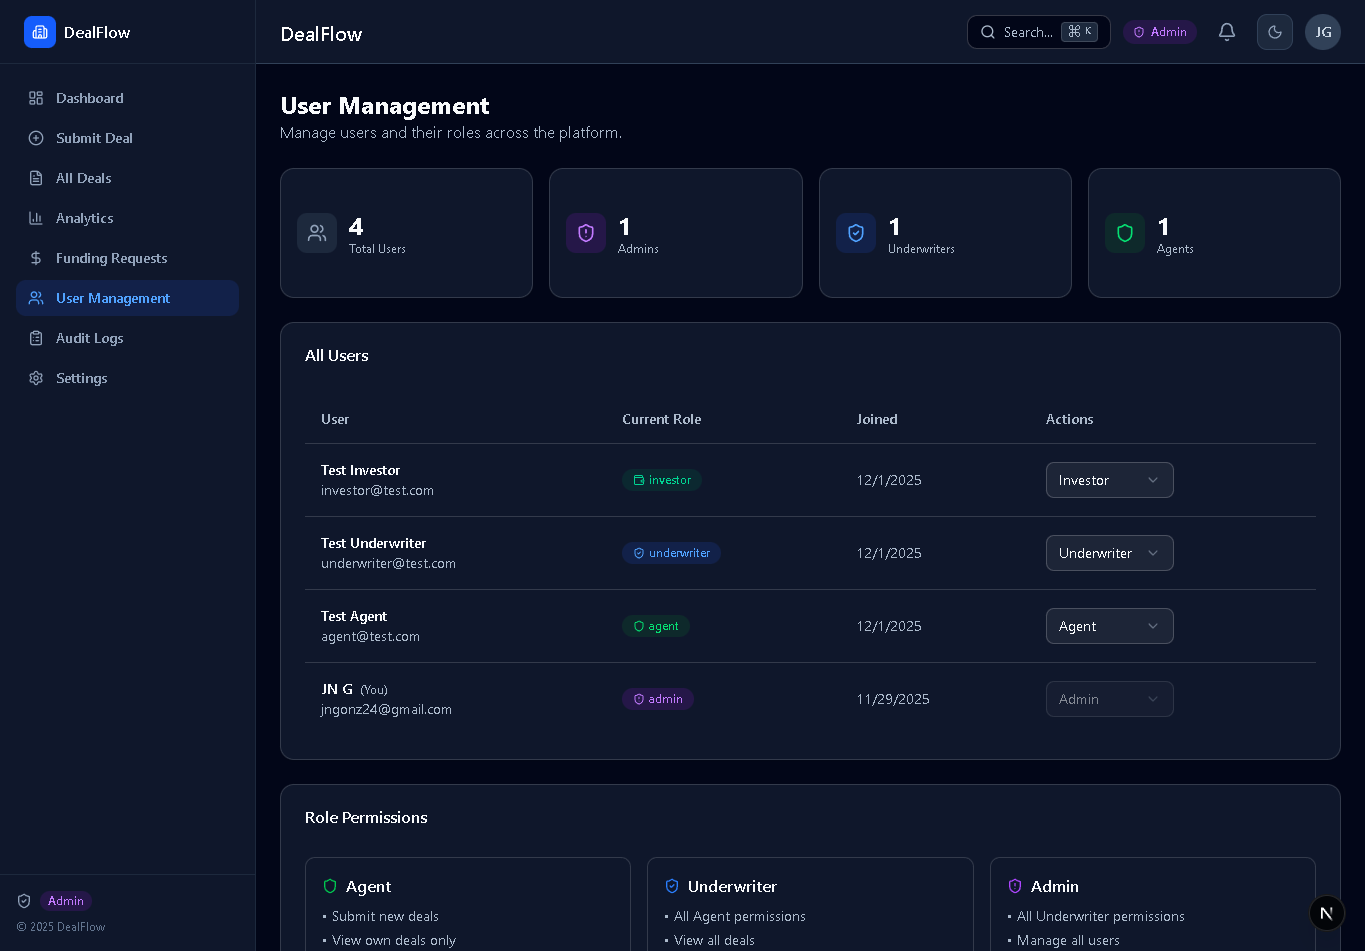The image size is (1365, 951).
Task: Click the green Agents indicator icon
Action: [1124, 233]
